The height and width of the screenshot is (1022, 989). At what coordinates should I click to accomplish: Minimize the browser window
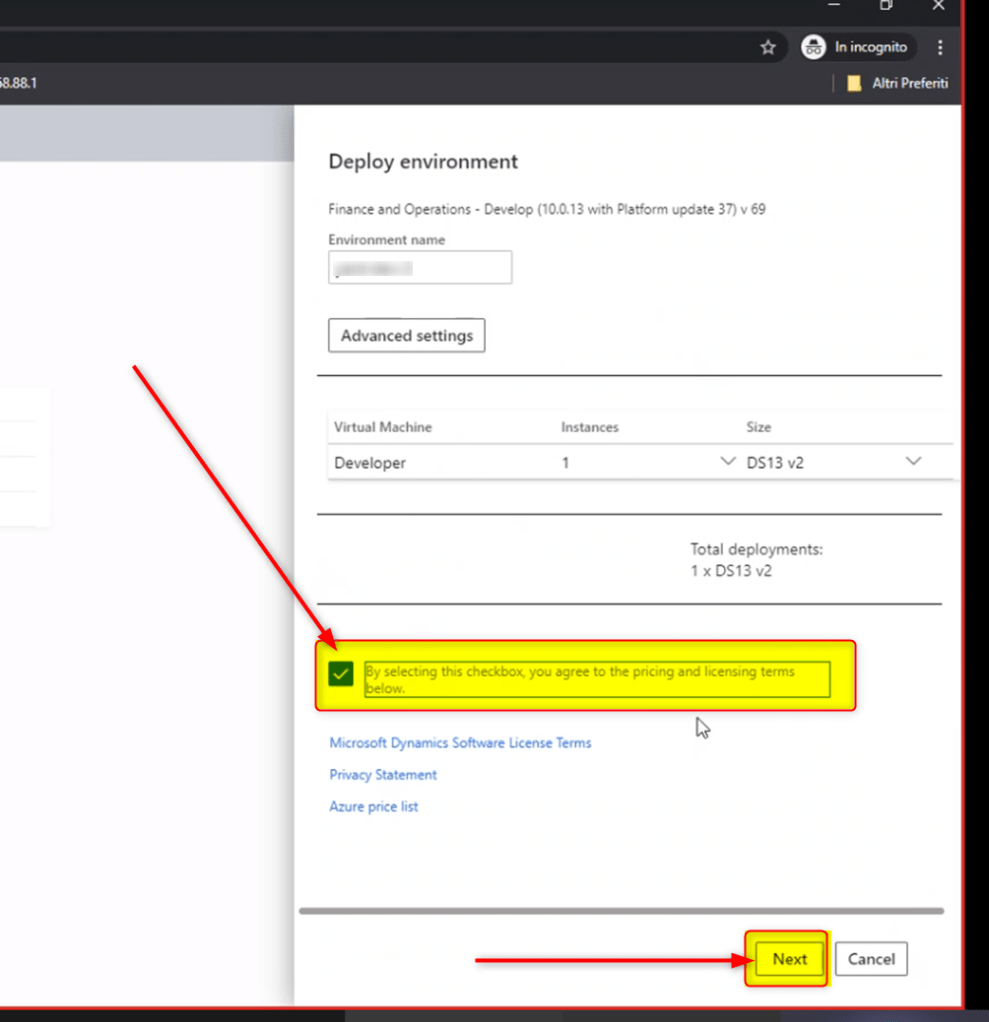834,6
